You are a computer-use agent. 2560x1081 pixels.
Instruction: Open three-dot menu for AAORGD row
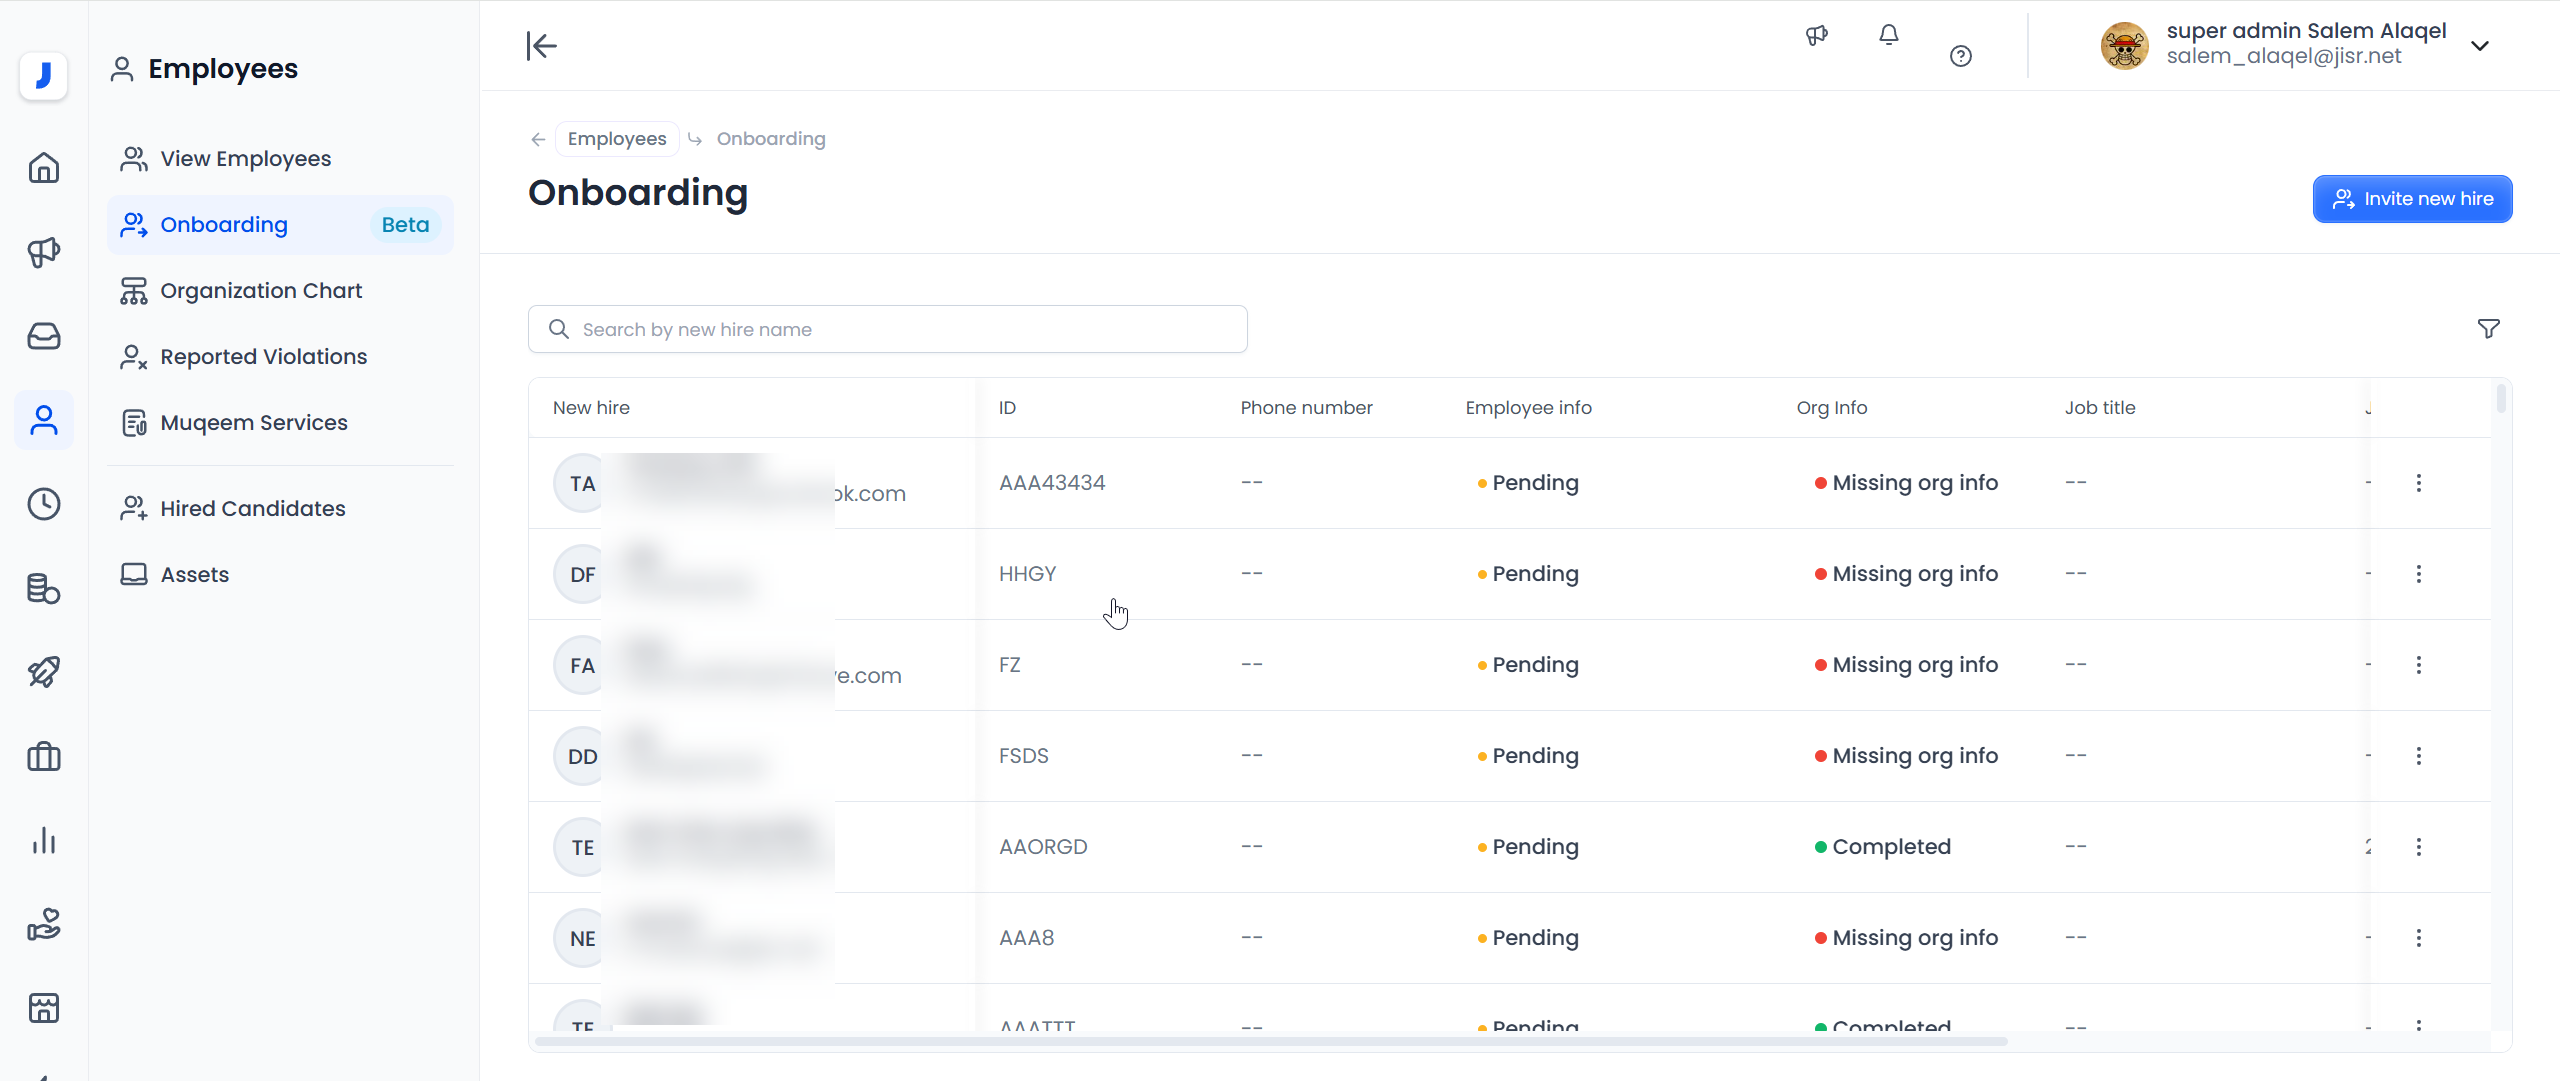(x=2418, y=847)
